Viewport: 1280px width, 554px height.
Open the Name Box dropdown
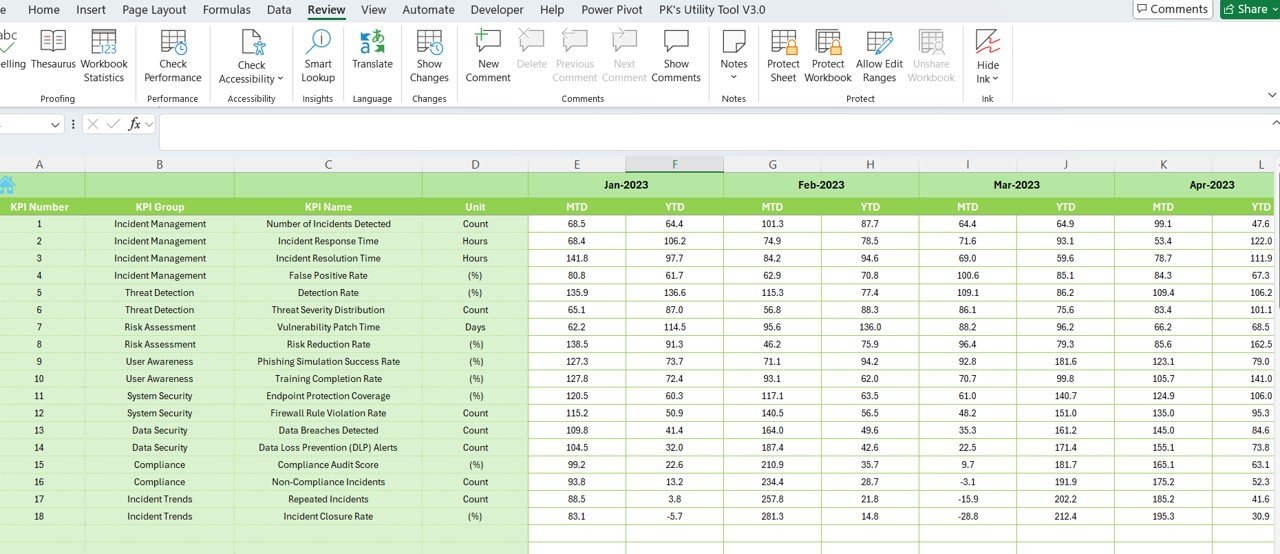coord(55,125)
